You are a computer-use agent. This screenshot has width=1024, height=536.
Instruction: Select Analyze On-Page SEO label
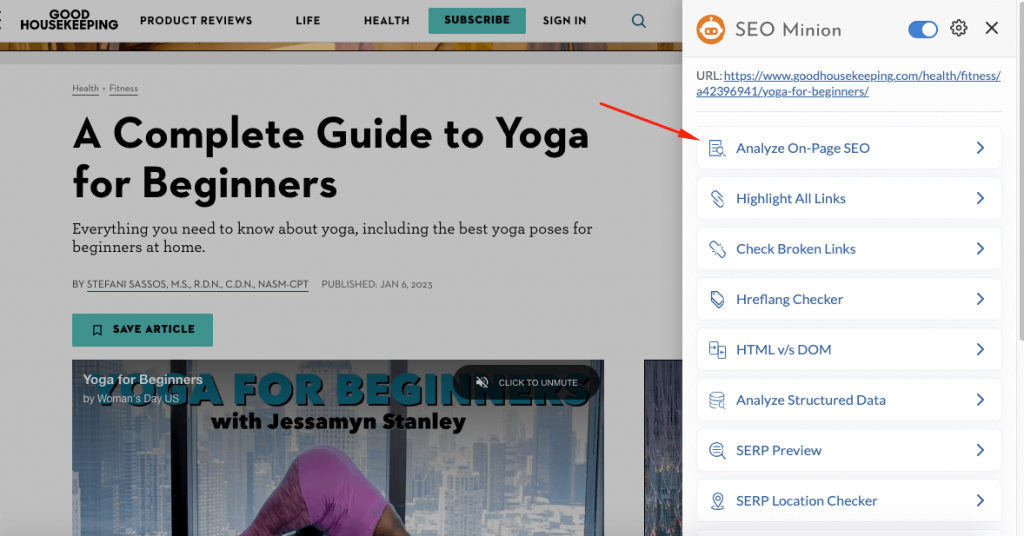(x=803, y=148)
